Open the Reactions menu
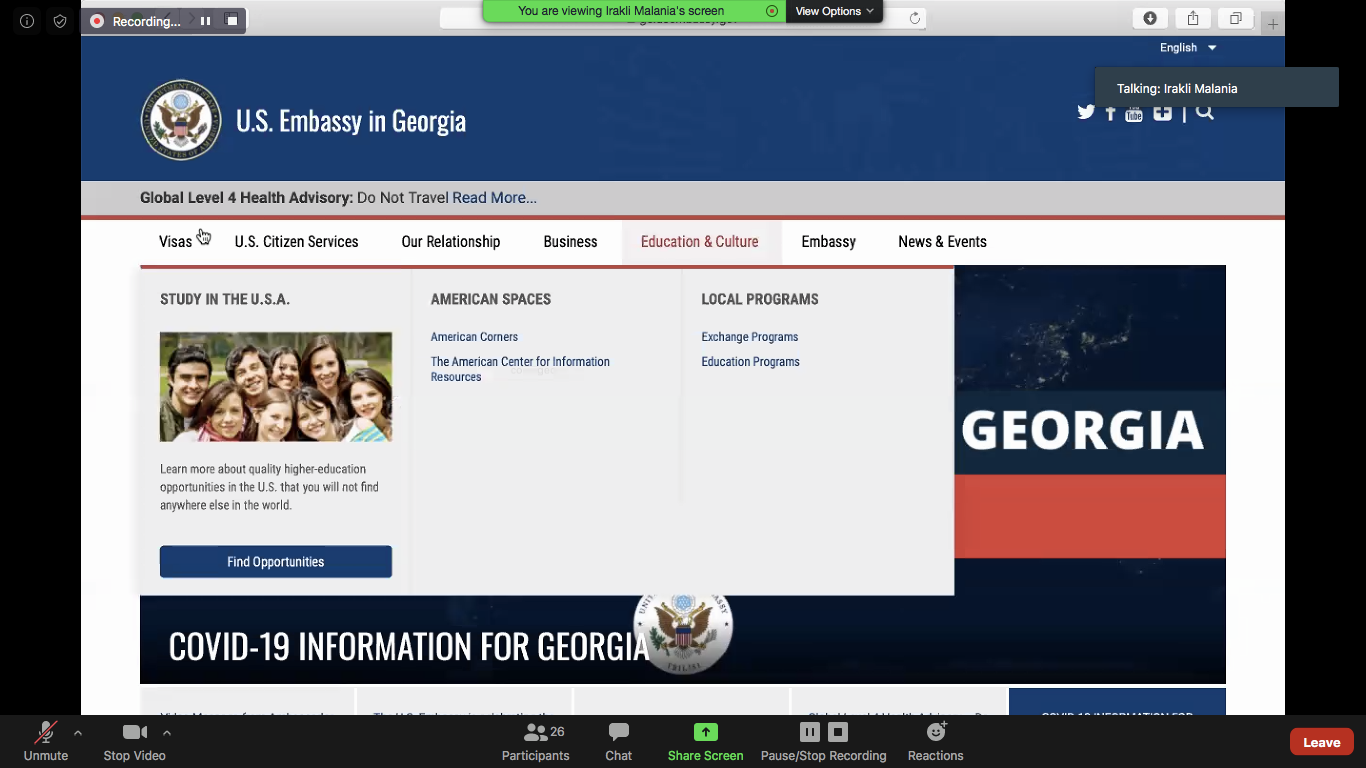Viewport: 1366px width, 768px height. click(936, 741)
